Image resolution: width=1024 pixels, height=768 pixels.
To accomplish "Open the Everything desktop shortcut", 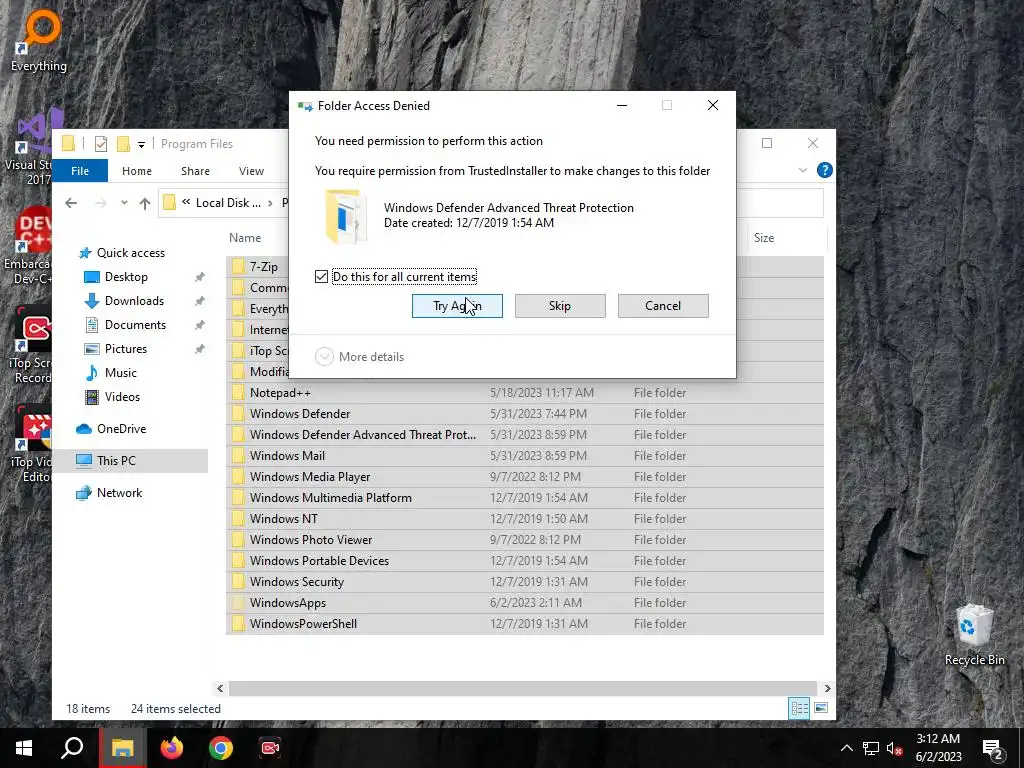I will pos(39,39).
